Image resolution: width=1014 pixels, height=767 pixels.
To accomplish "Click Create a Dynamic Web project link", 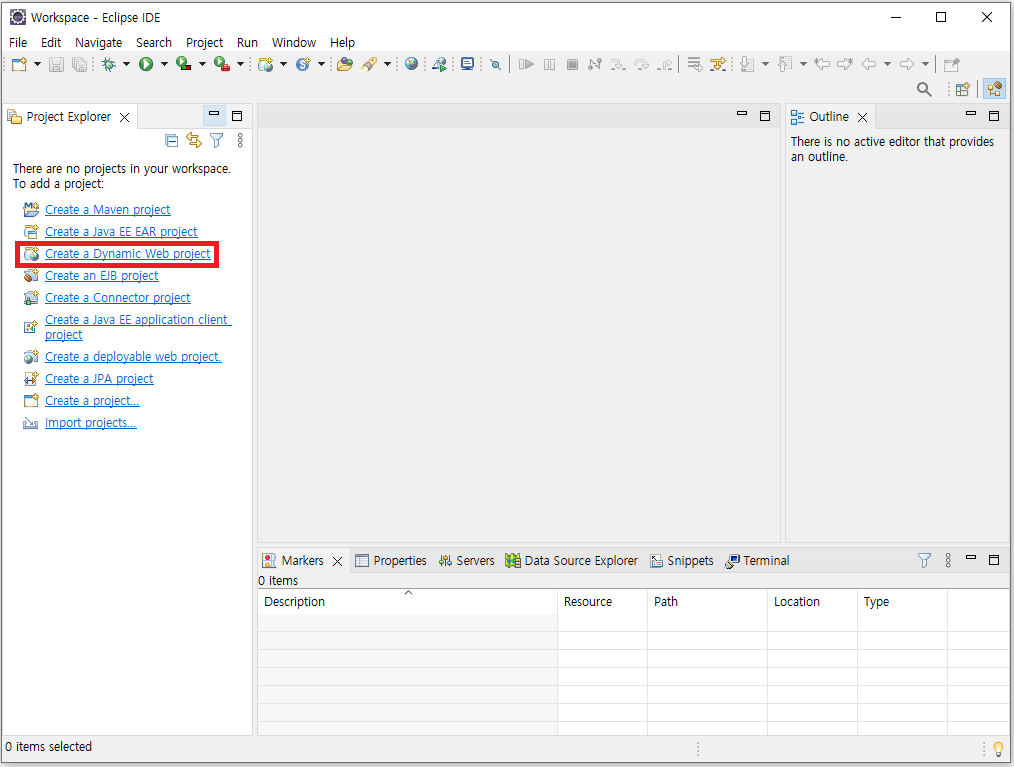I will (127, 254).
